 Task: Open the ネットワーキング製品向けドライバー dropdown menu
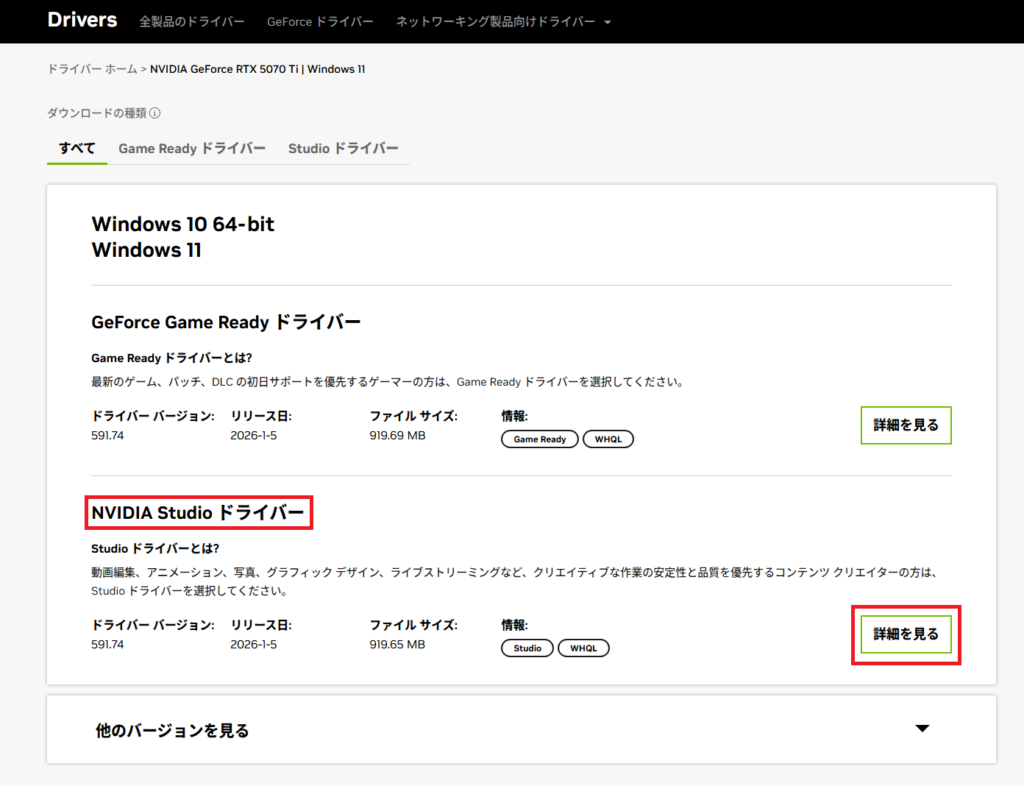tap(495, 21)
